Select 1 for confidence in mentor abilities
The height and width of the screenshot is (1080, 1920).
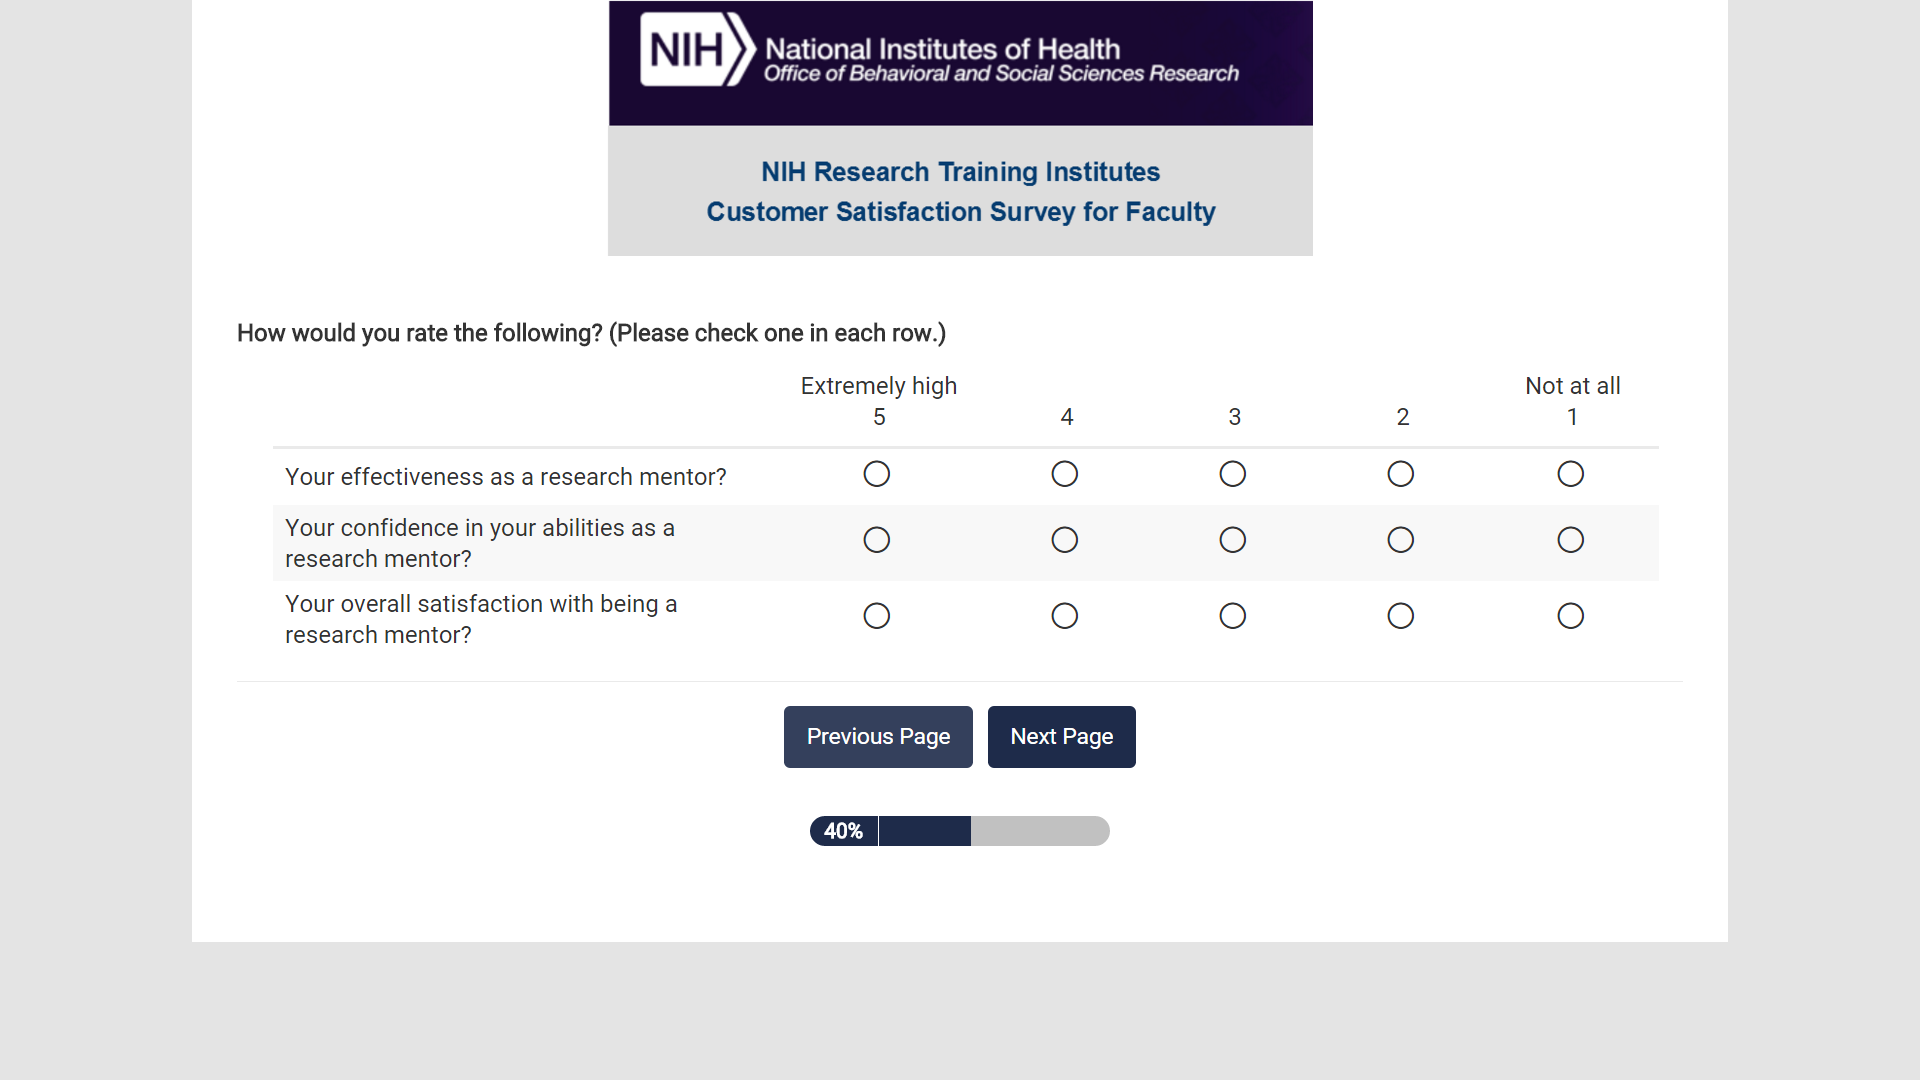click(x=1571, y=540)
